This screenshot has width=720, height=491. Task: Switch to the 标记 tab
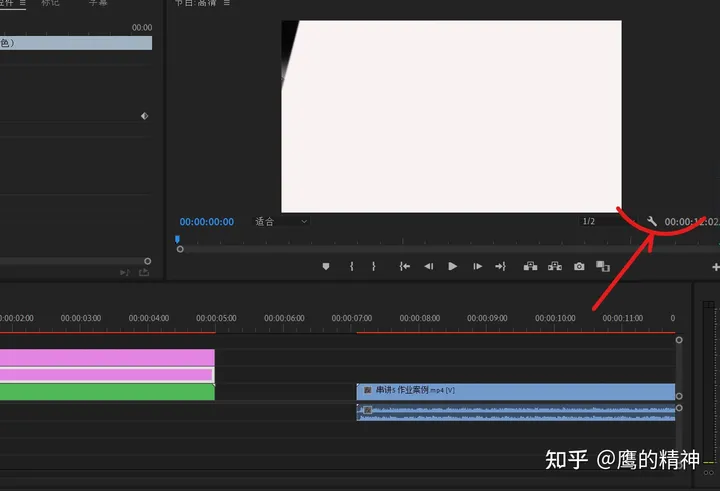pyautogui.click(x=50, y=3)
